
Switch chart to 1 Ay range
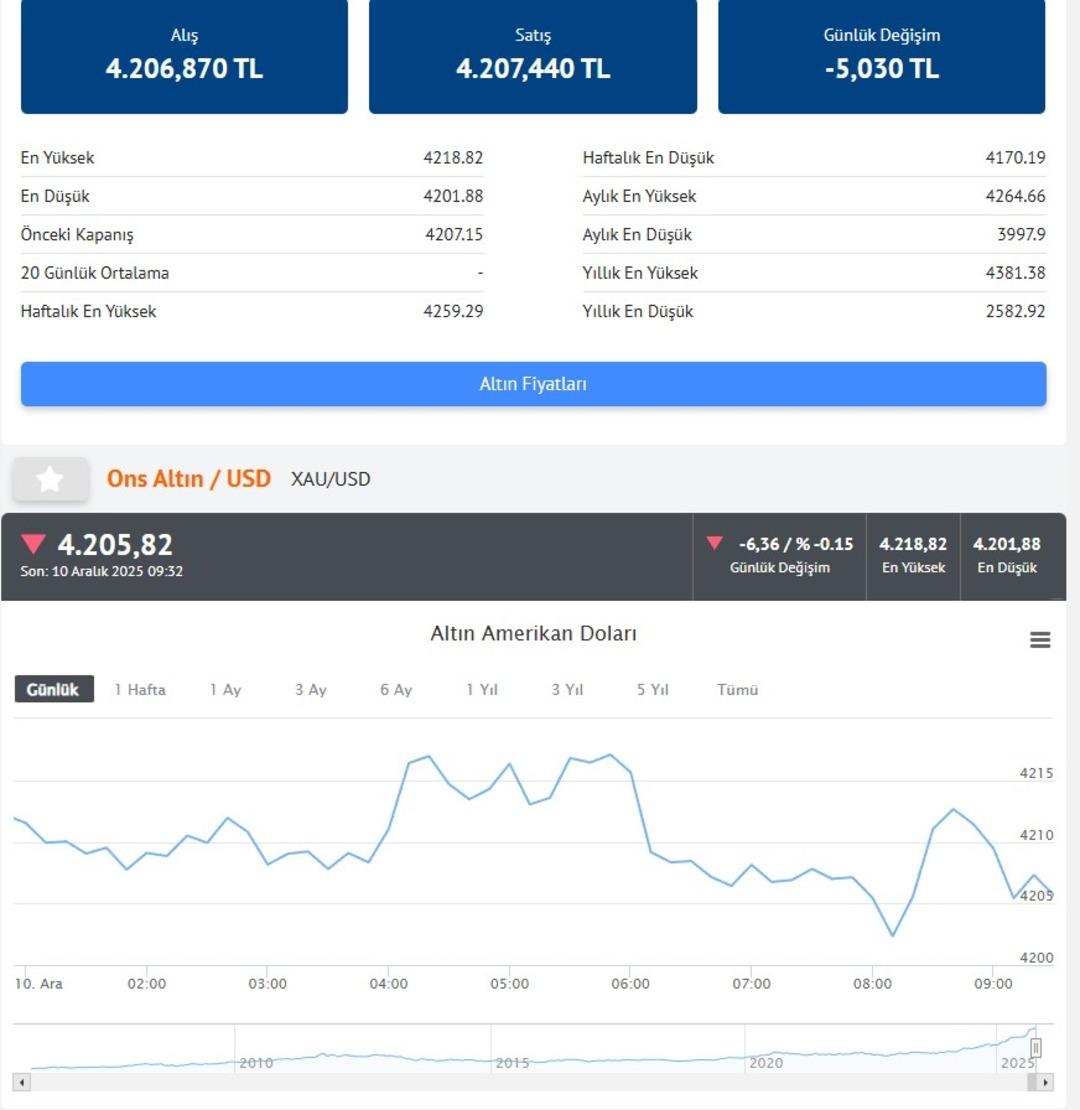click(x=225, y=689)
